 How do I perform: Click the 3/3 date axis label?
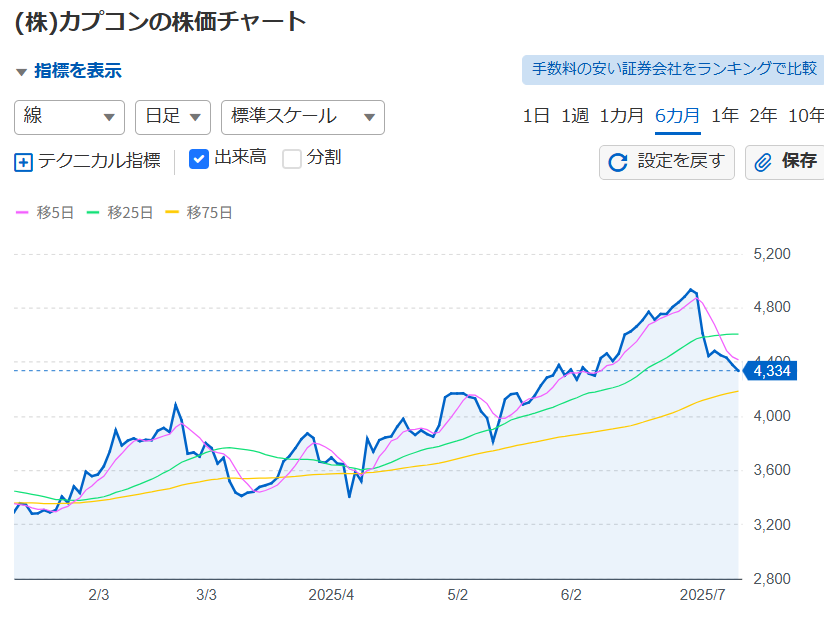coord(207,595)
